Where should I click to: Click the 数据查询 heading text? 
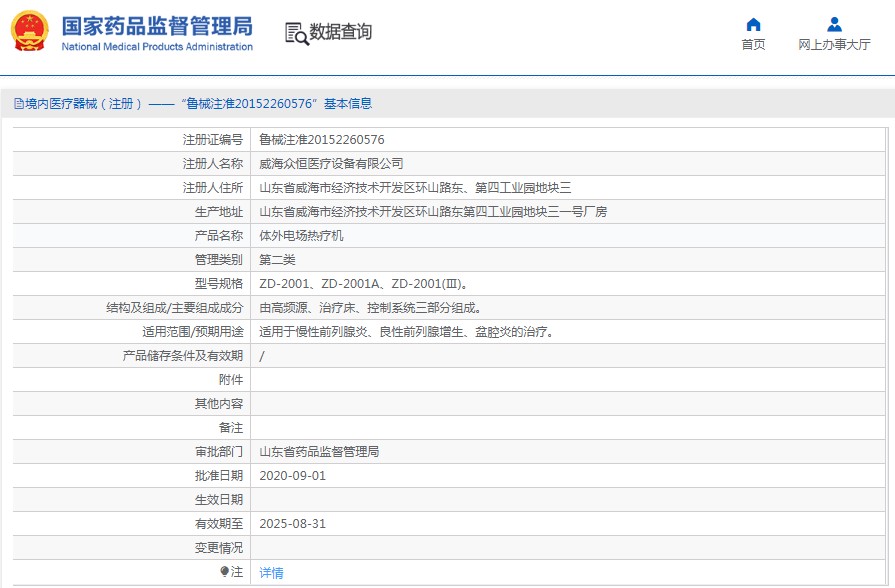(x=341, y=31)
